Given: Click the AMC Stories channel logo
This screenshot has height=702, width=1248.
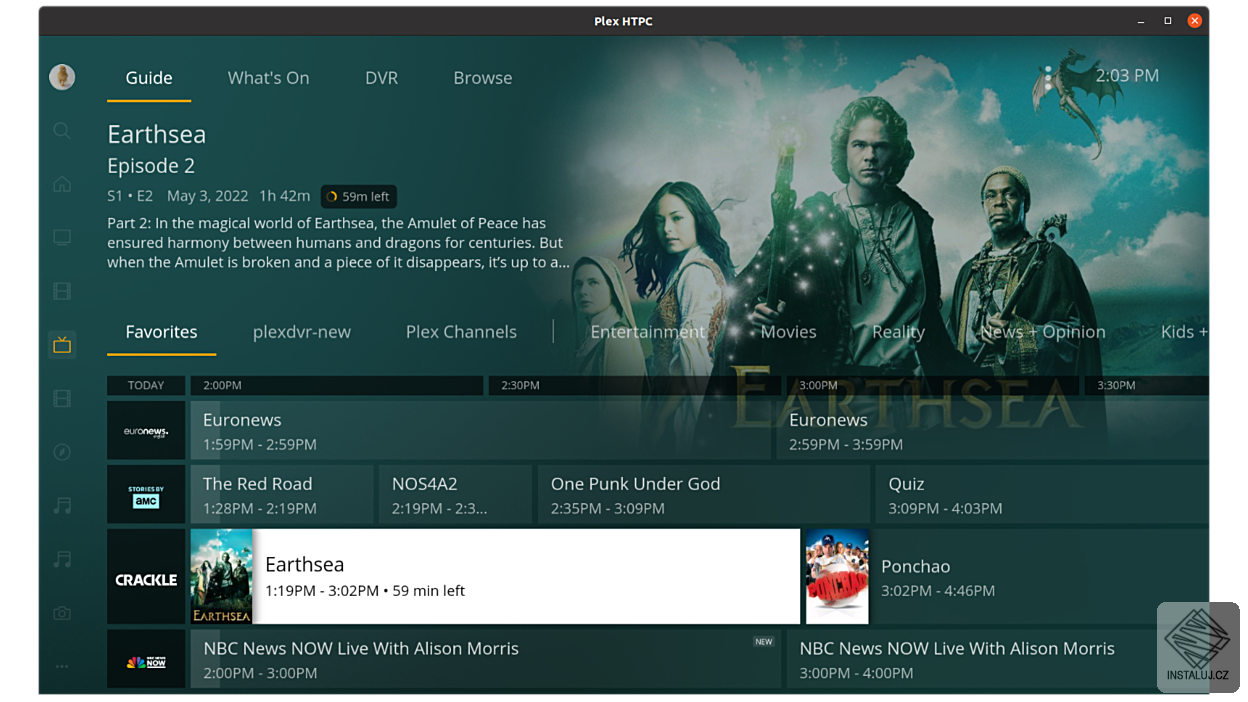Looking at the screenshot, I should (146, 494).
